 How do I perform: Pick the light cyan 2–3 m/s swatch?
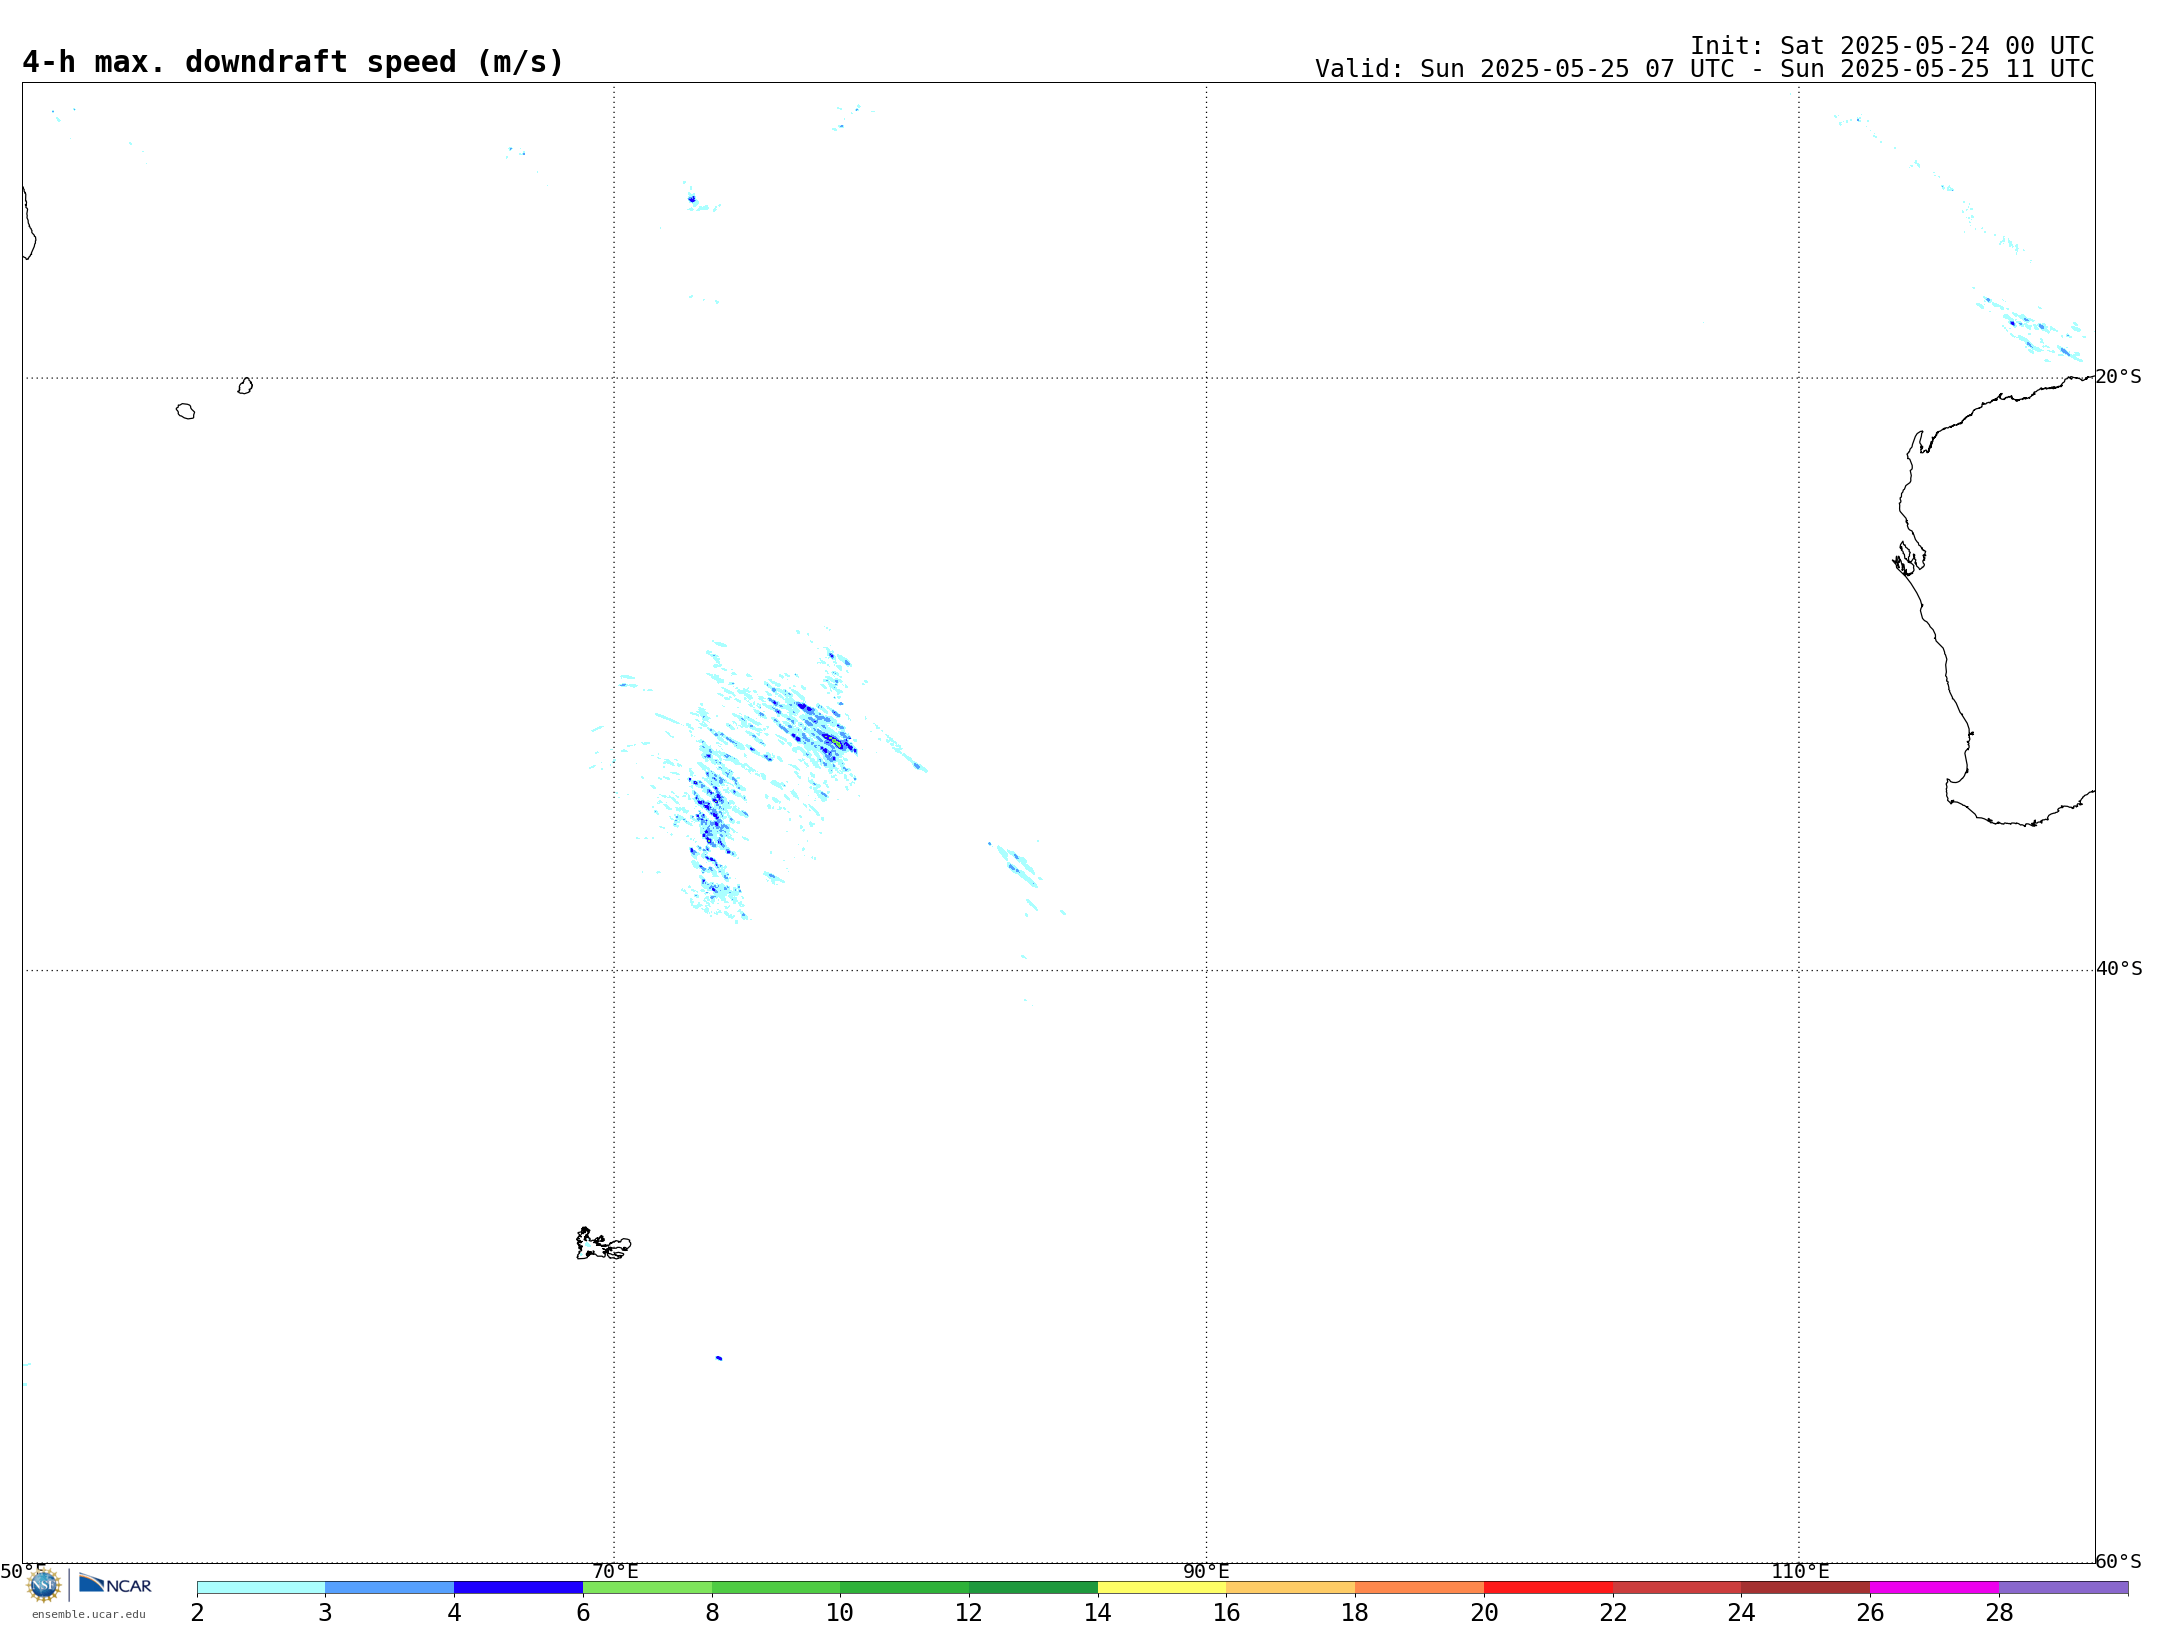[261, 1588]
